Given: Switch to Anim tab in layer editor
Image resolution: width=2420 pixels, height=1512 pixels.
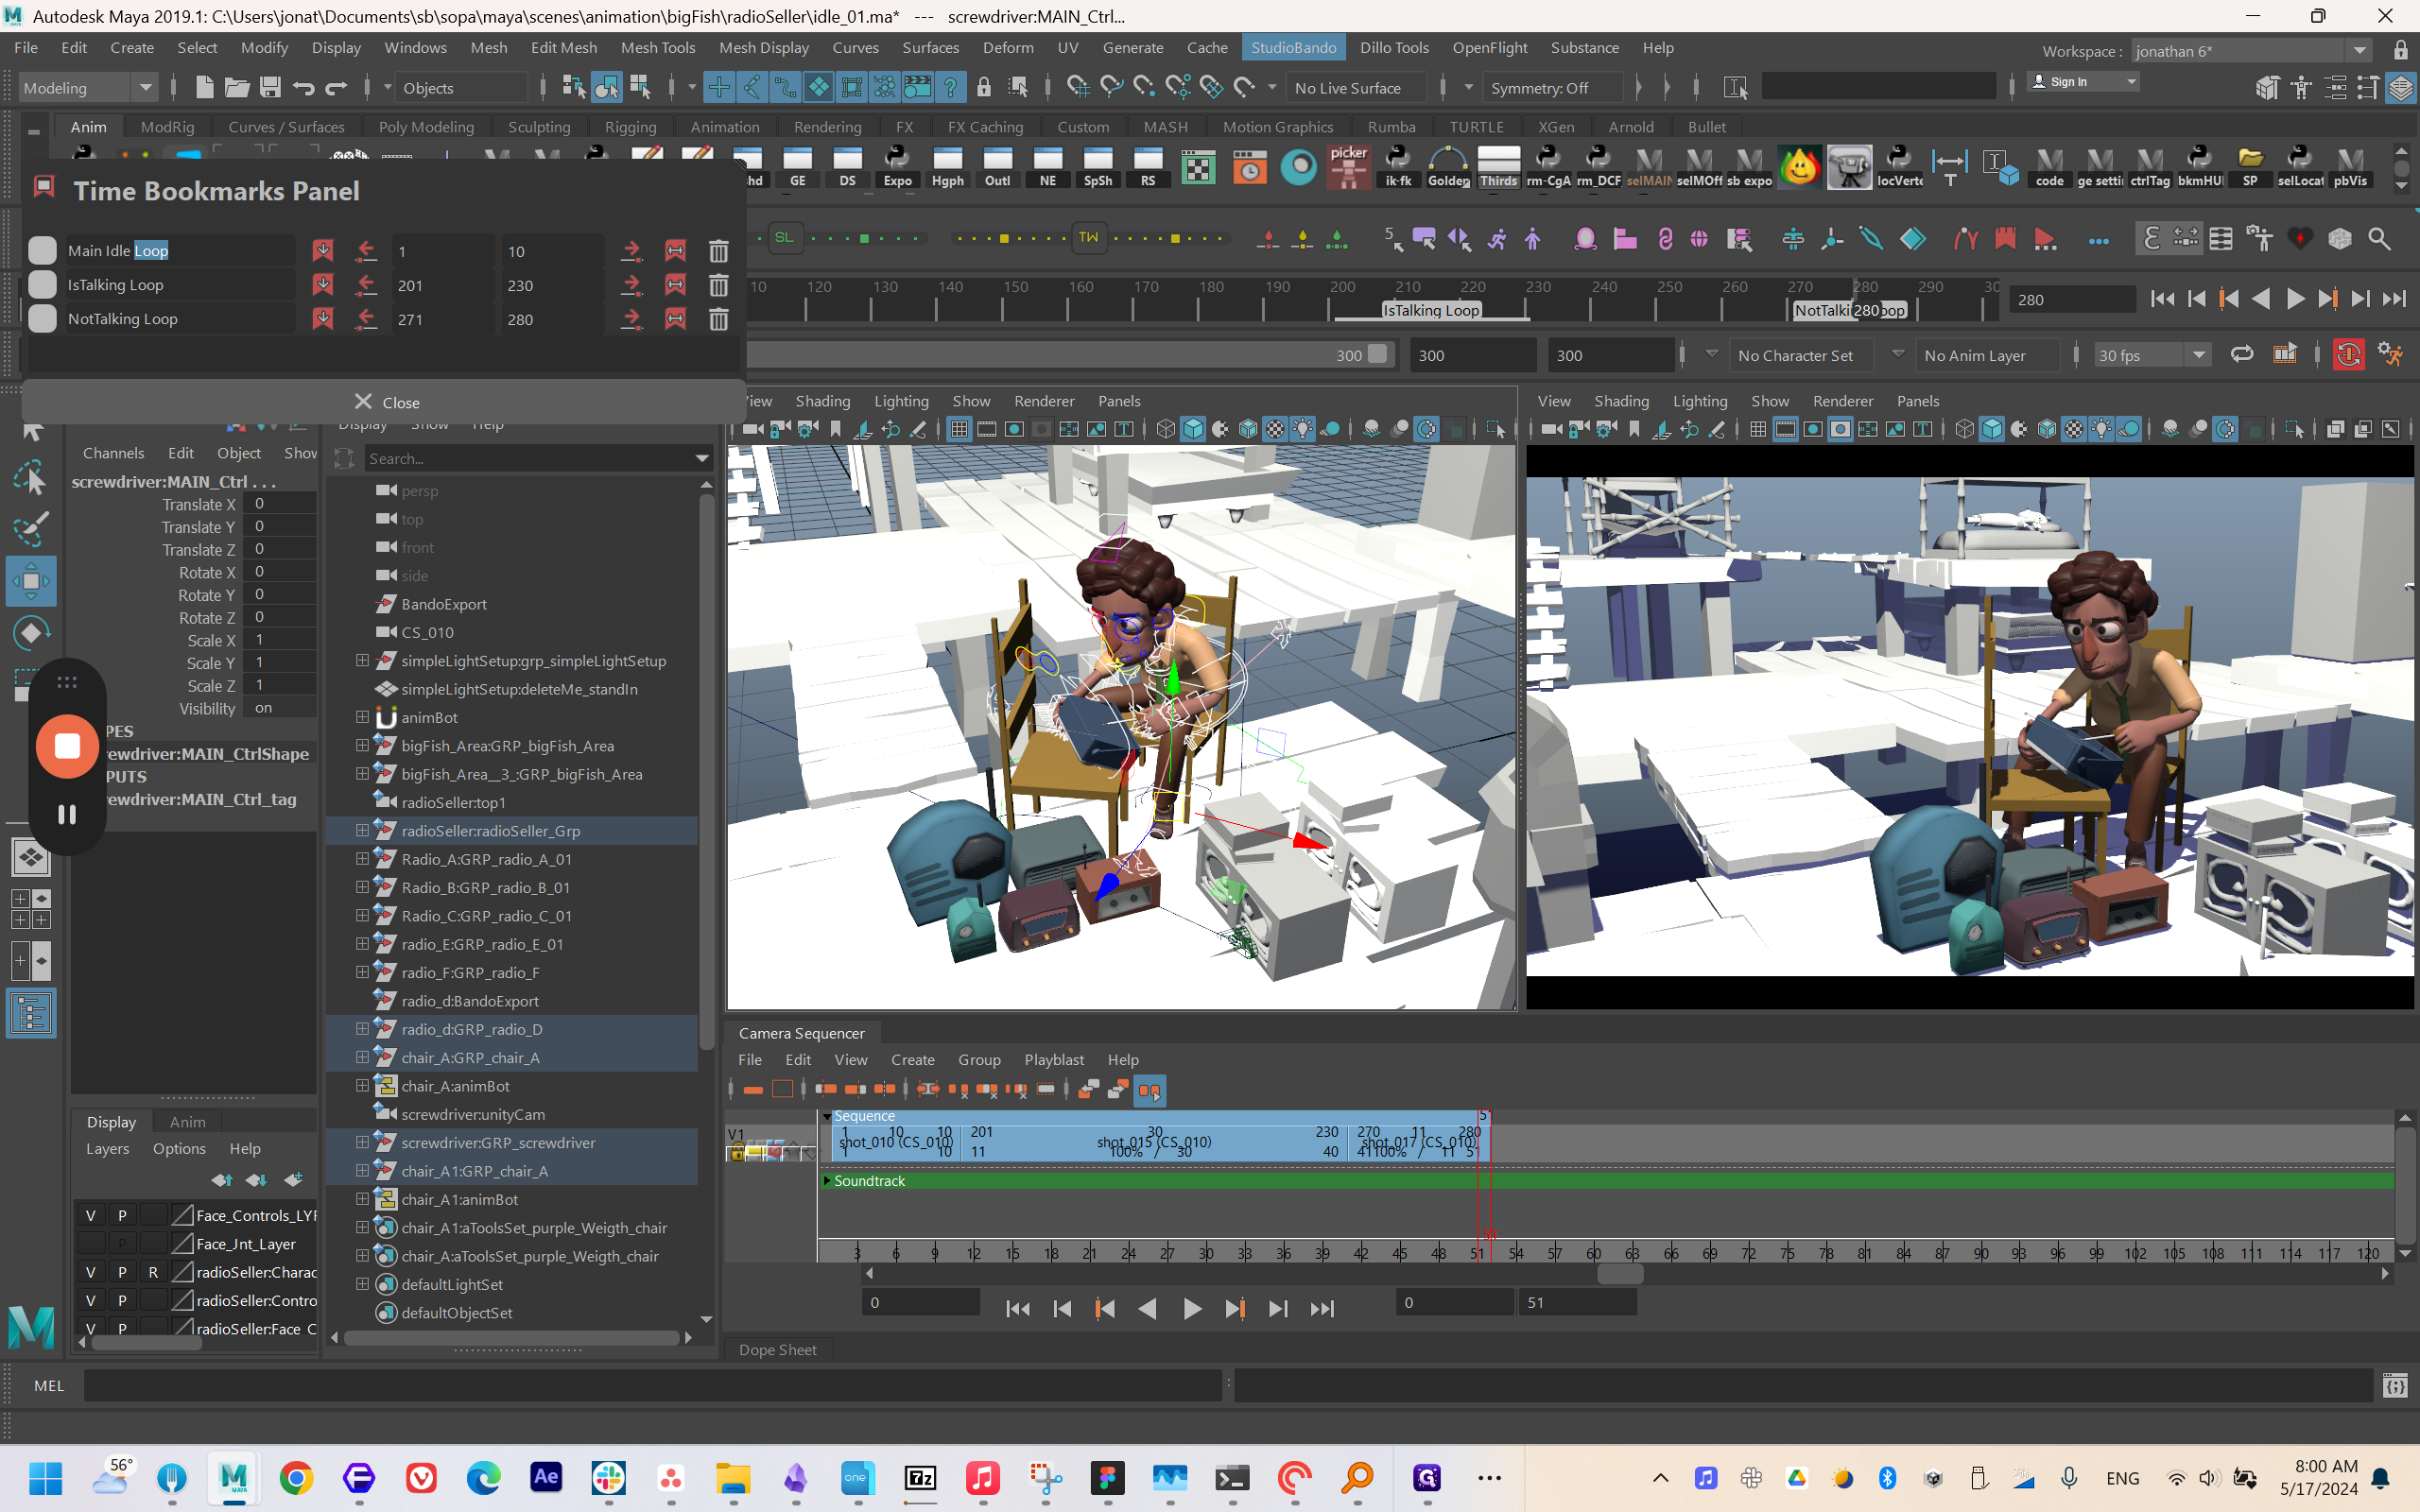Looking at the screenshot, I should [x=187, y=1122].
